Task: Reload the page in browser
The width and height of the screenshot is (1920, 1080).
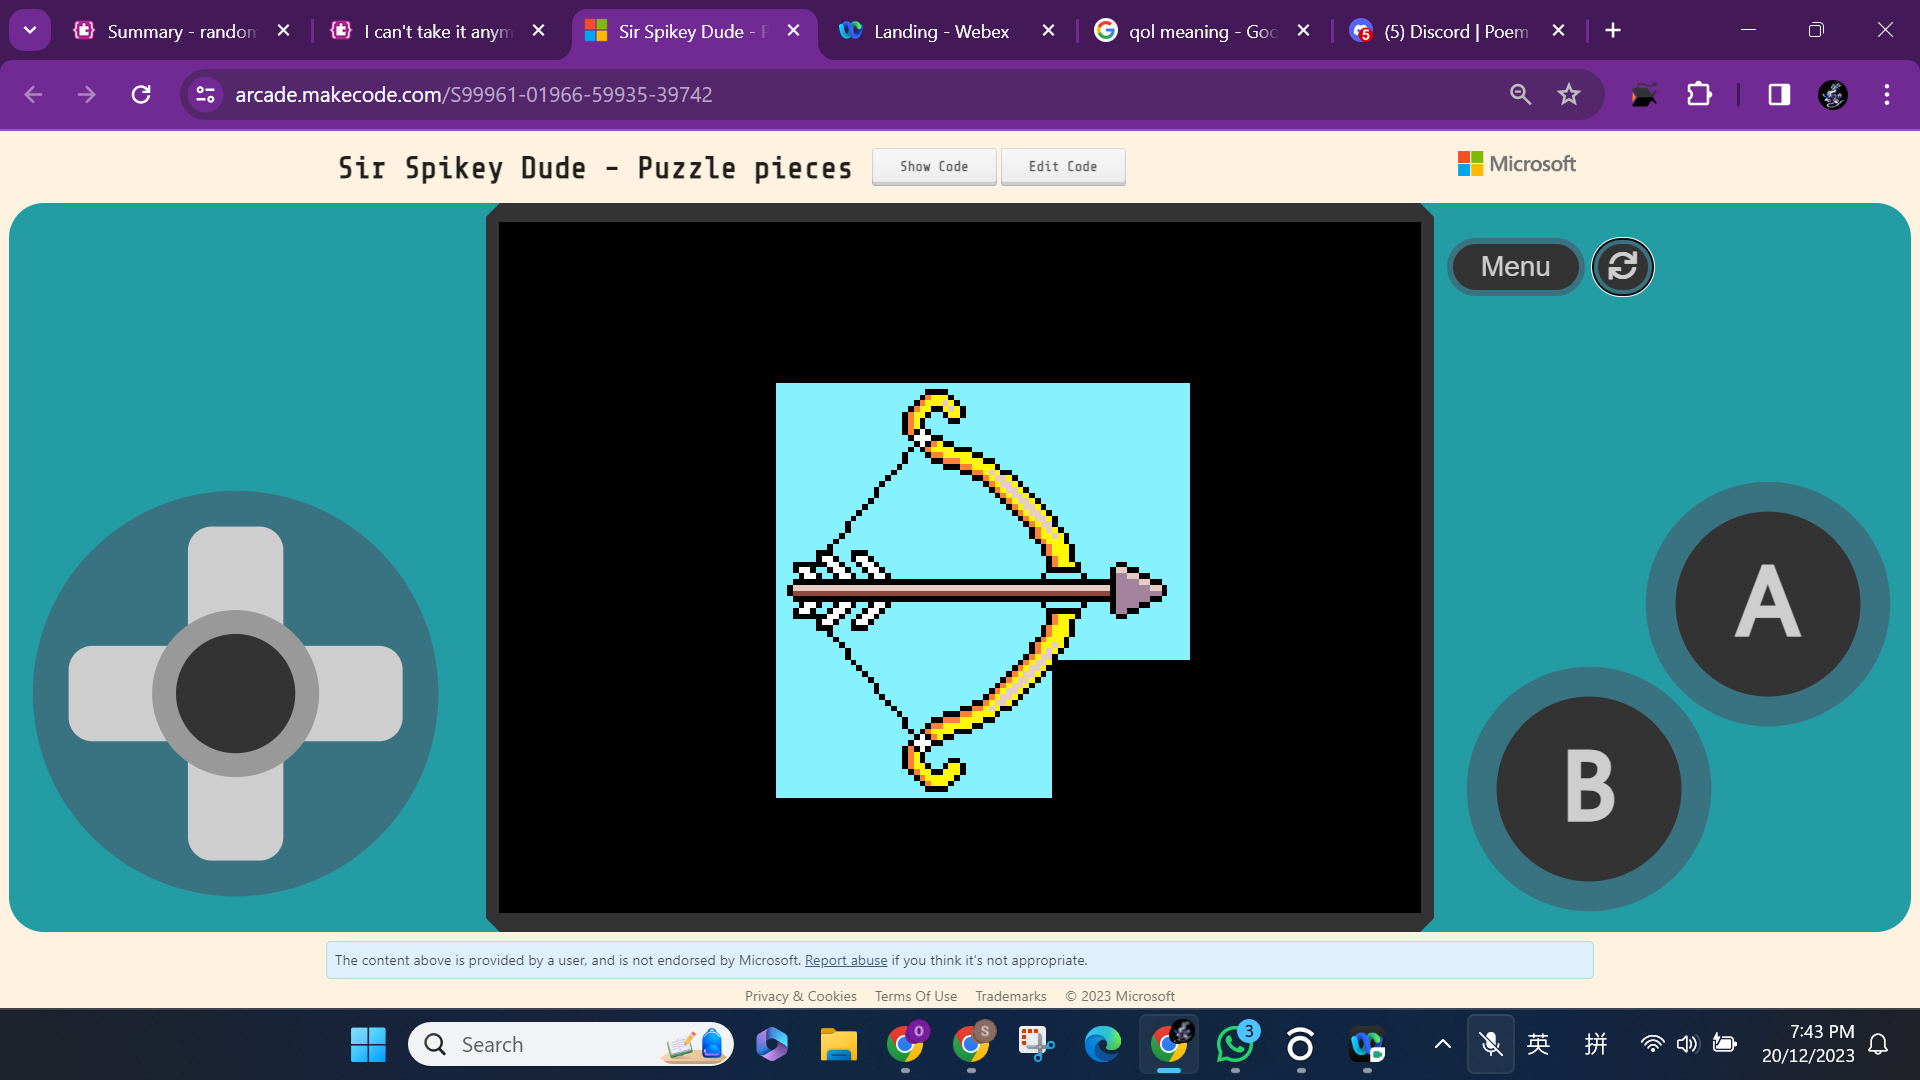Action: tap(141, 94)
